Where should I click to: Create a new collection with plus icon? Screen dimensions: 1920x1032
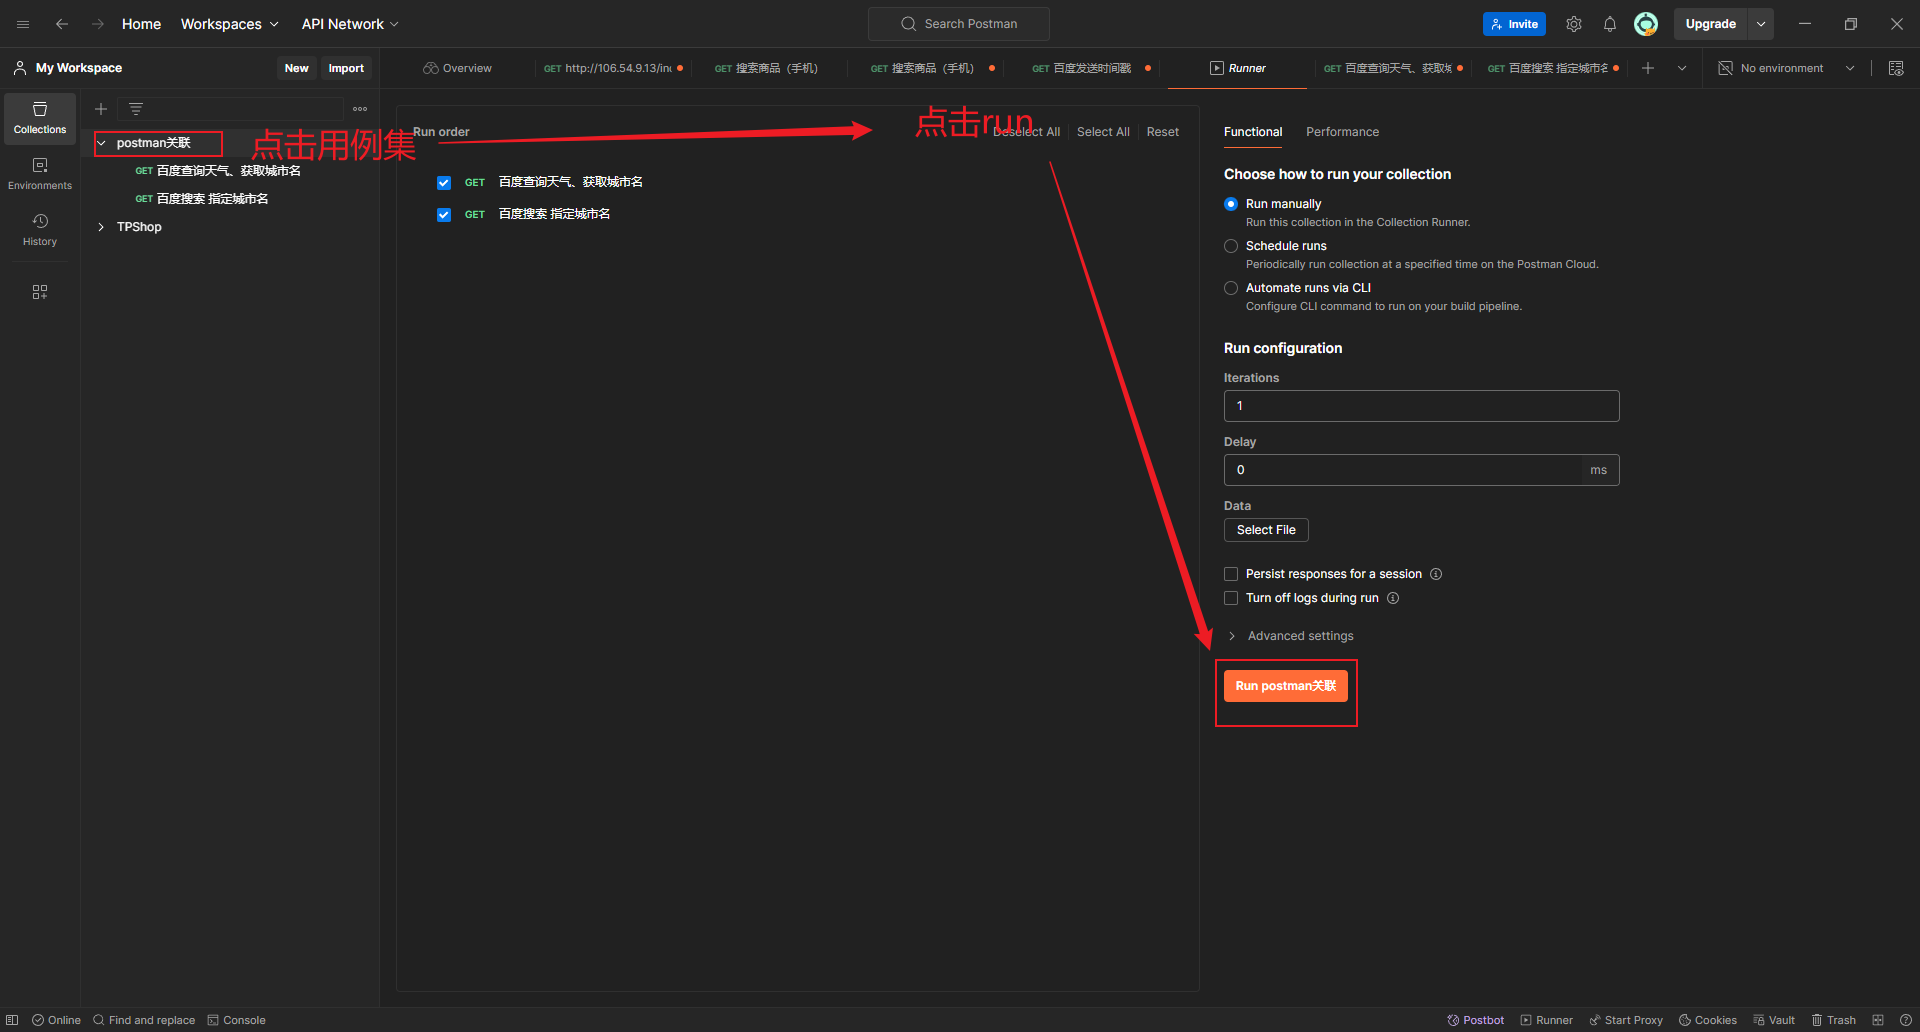click(x=101, y=109)
